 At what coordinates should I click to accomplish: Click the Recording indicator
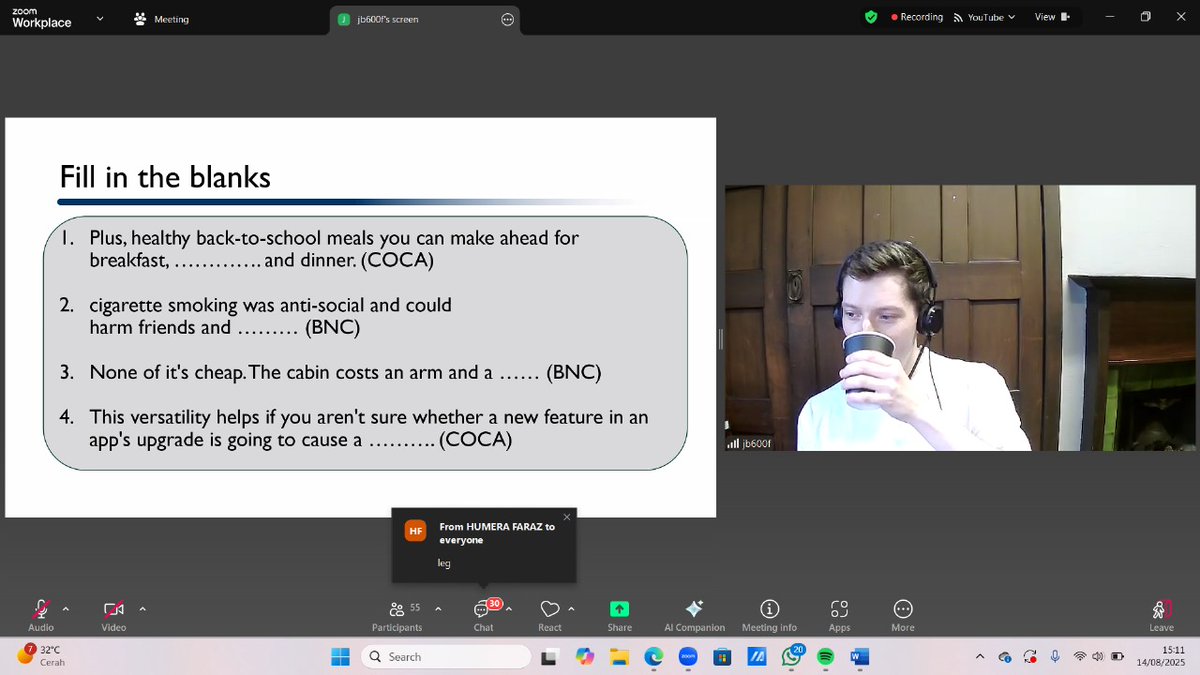917,17
